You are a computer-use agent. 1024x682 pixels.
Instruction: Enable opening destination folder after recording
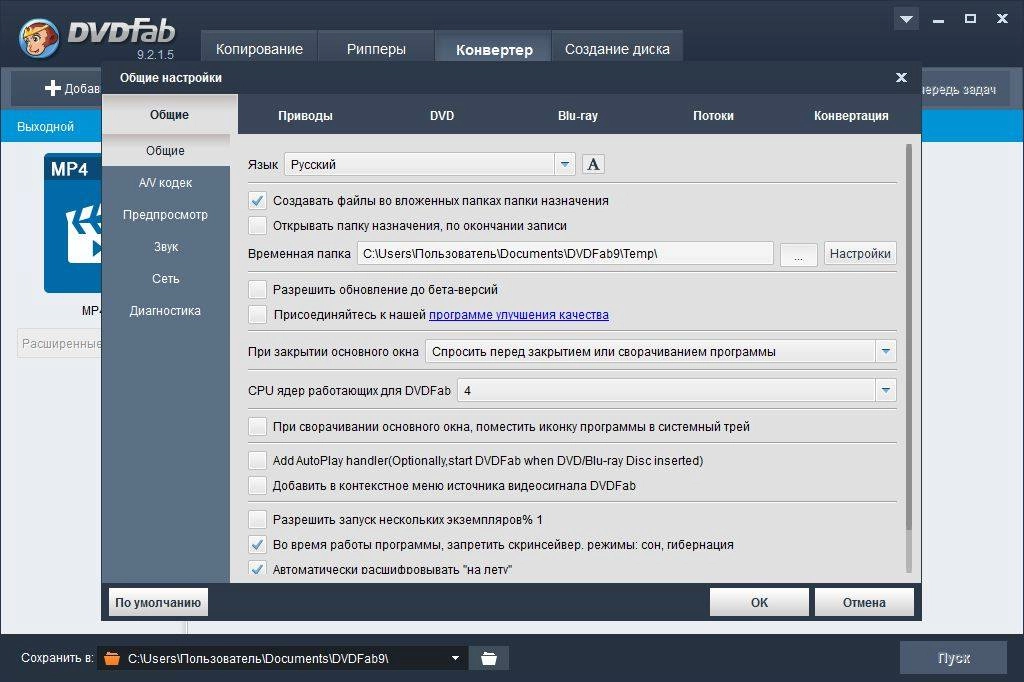(x=257, y=225)
